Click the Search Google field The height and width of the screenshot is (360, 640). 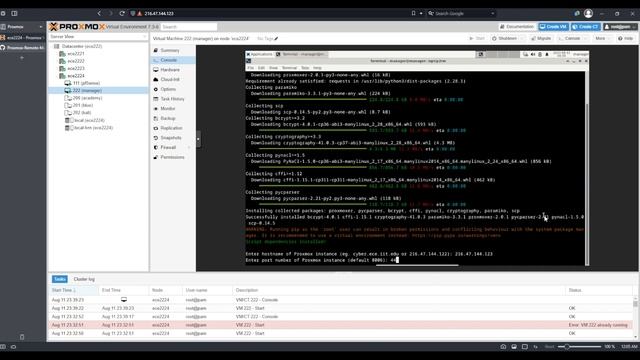461,13
